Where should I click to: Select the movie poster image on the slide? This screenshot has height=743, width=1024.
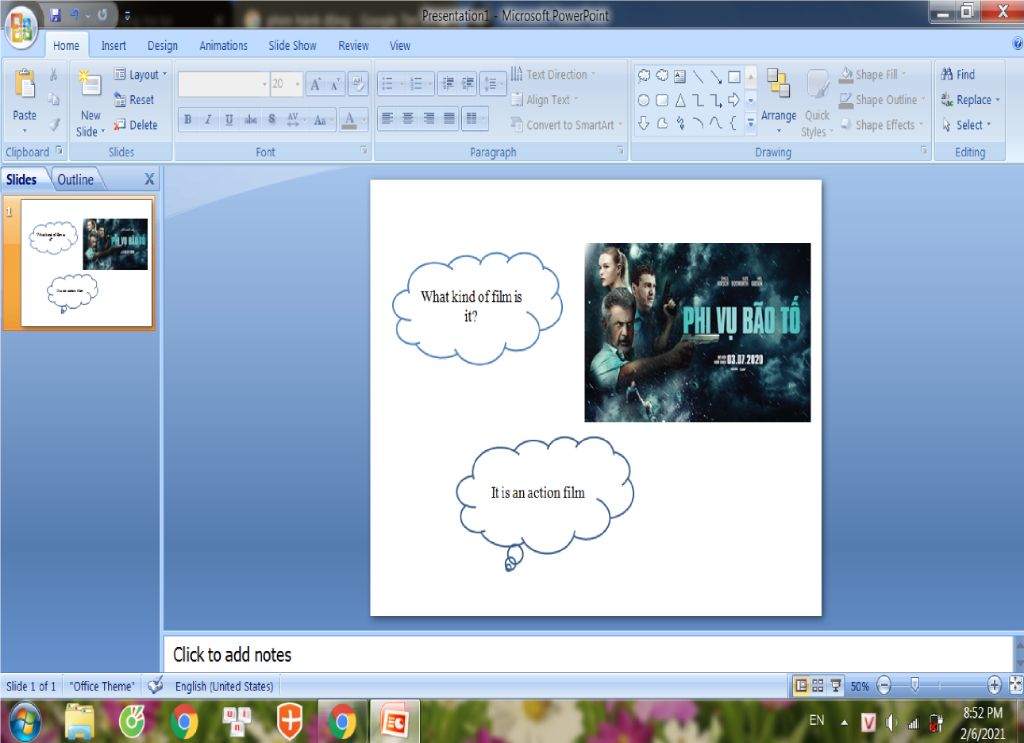pyautogui.click(x=697, y=332)
